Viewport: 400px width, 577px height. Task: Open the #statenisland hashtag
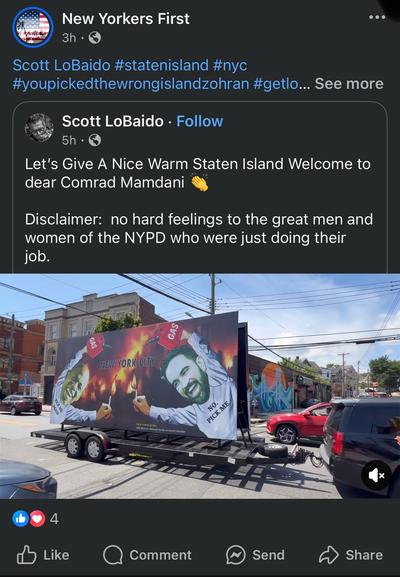tap(162, 65)
